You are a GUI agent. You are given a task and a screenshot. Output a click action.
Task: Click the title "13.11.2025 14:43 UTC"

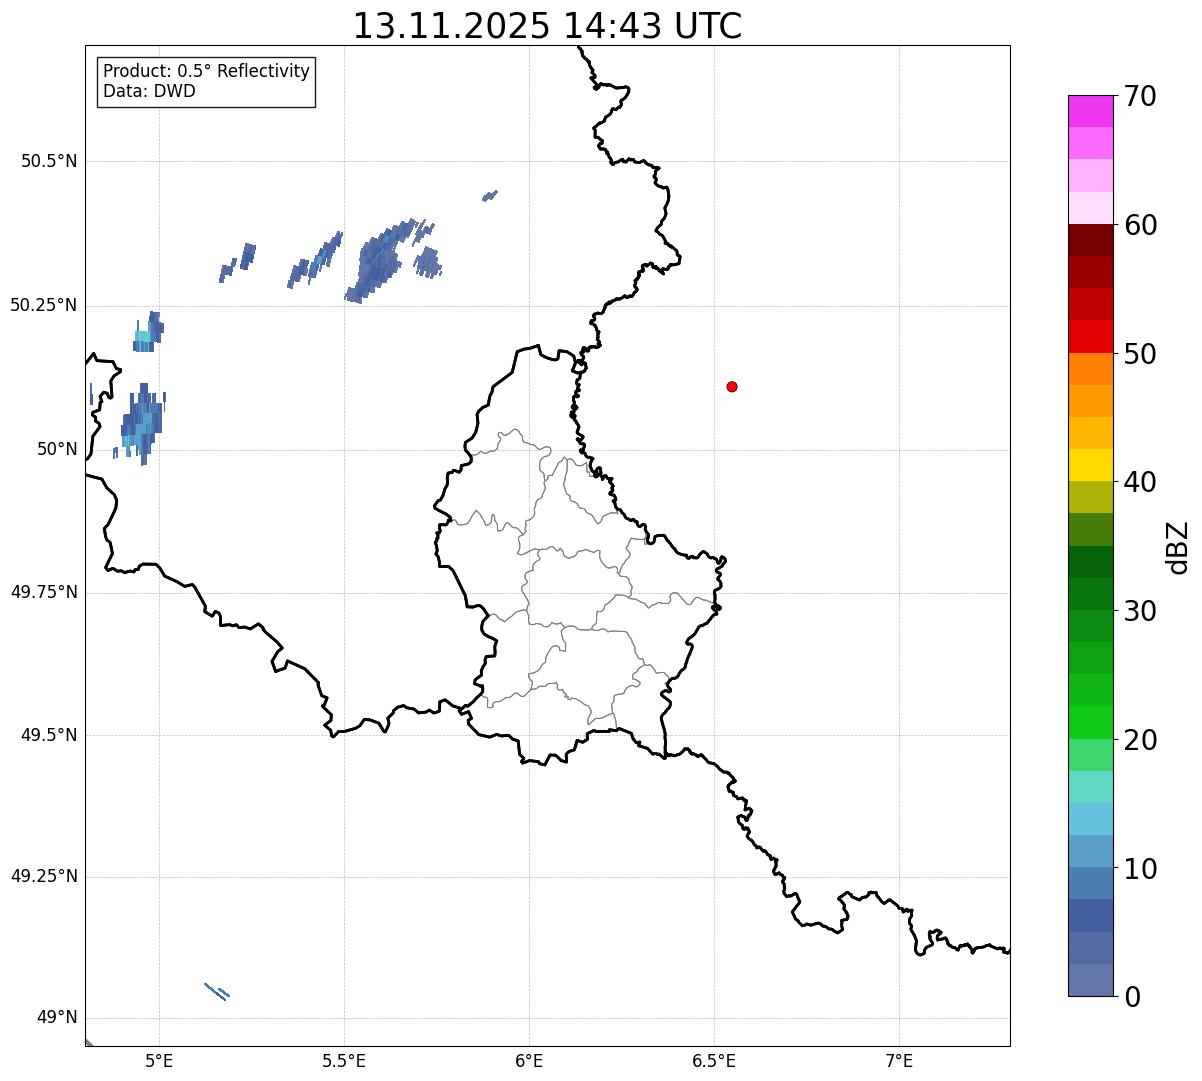[x=547, y=26]
